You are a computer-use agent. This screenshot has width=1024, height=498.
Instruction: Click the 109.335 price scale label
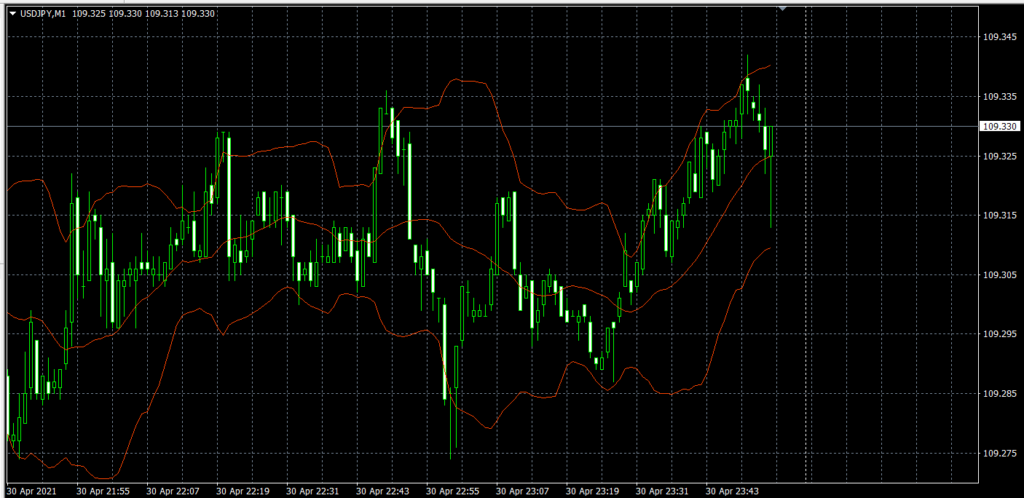click(999, 97)
